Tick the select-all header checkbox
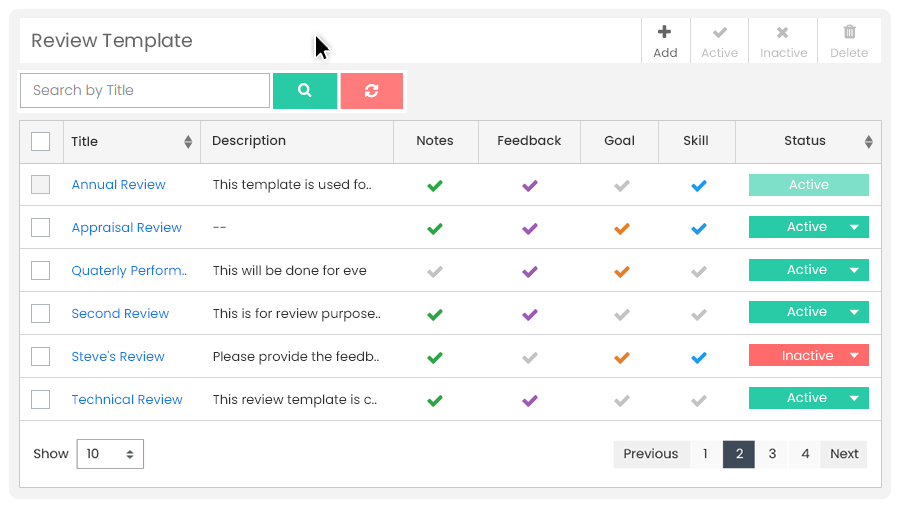Image resolution: width=900 pixels, height=508 pixels. tap(40, 141)
